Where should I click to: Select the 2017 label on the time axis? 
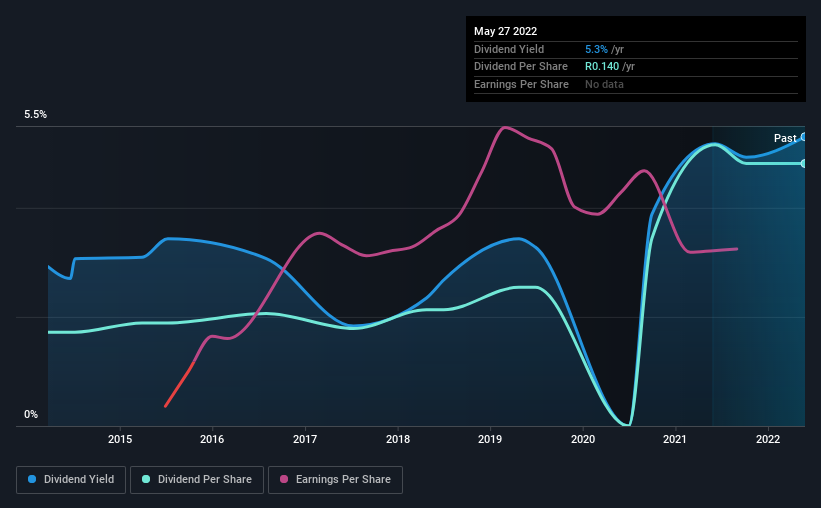point(305,439)
